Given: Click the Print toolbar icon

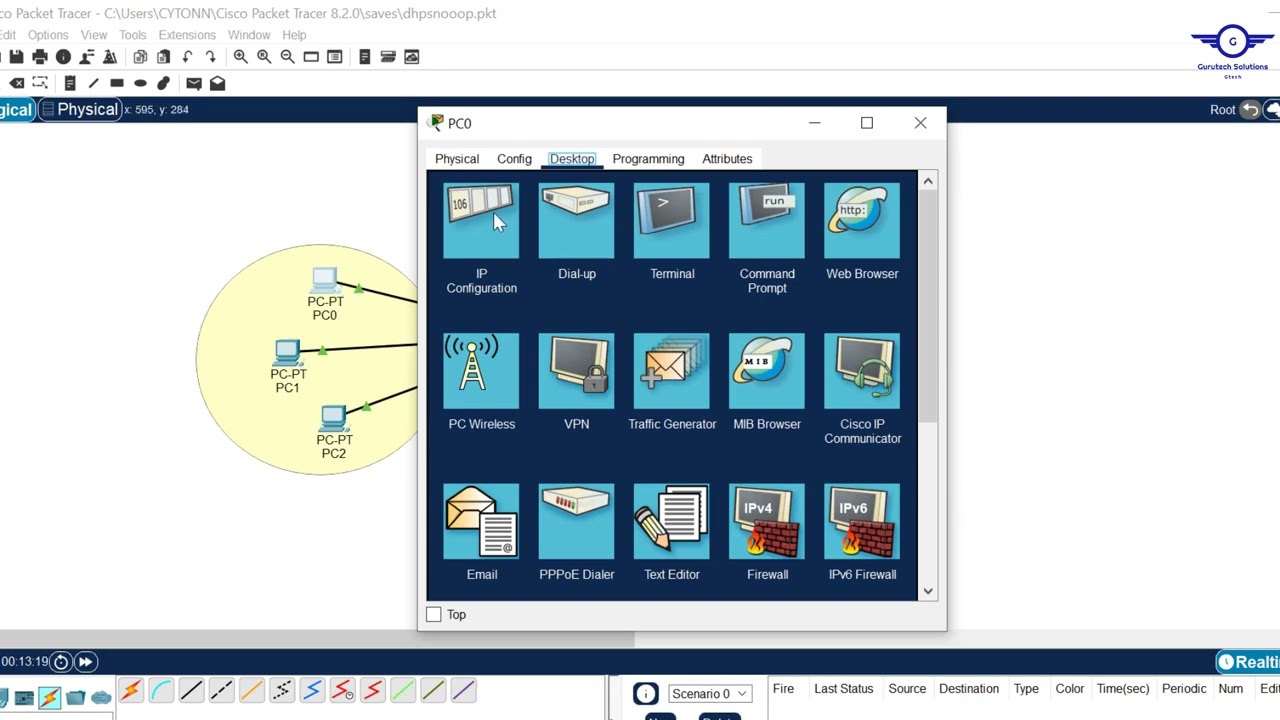Looking at the screenshot, I should pyautogui.click(x=40, y=57).
